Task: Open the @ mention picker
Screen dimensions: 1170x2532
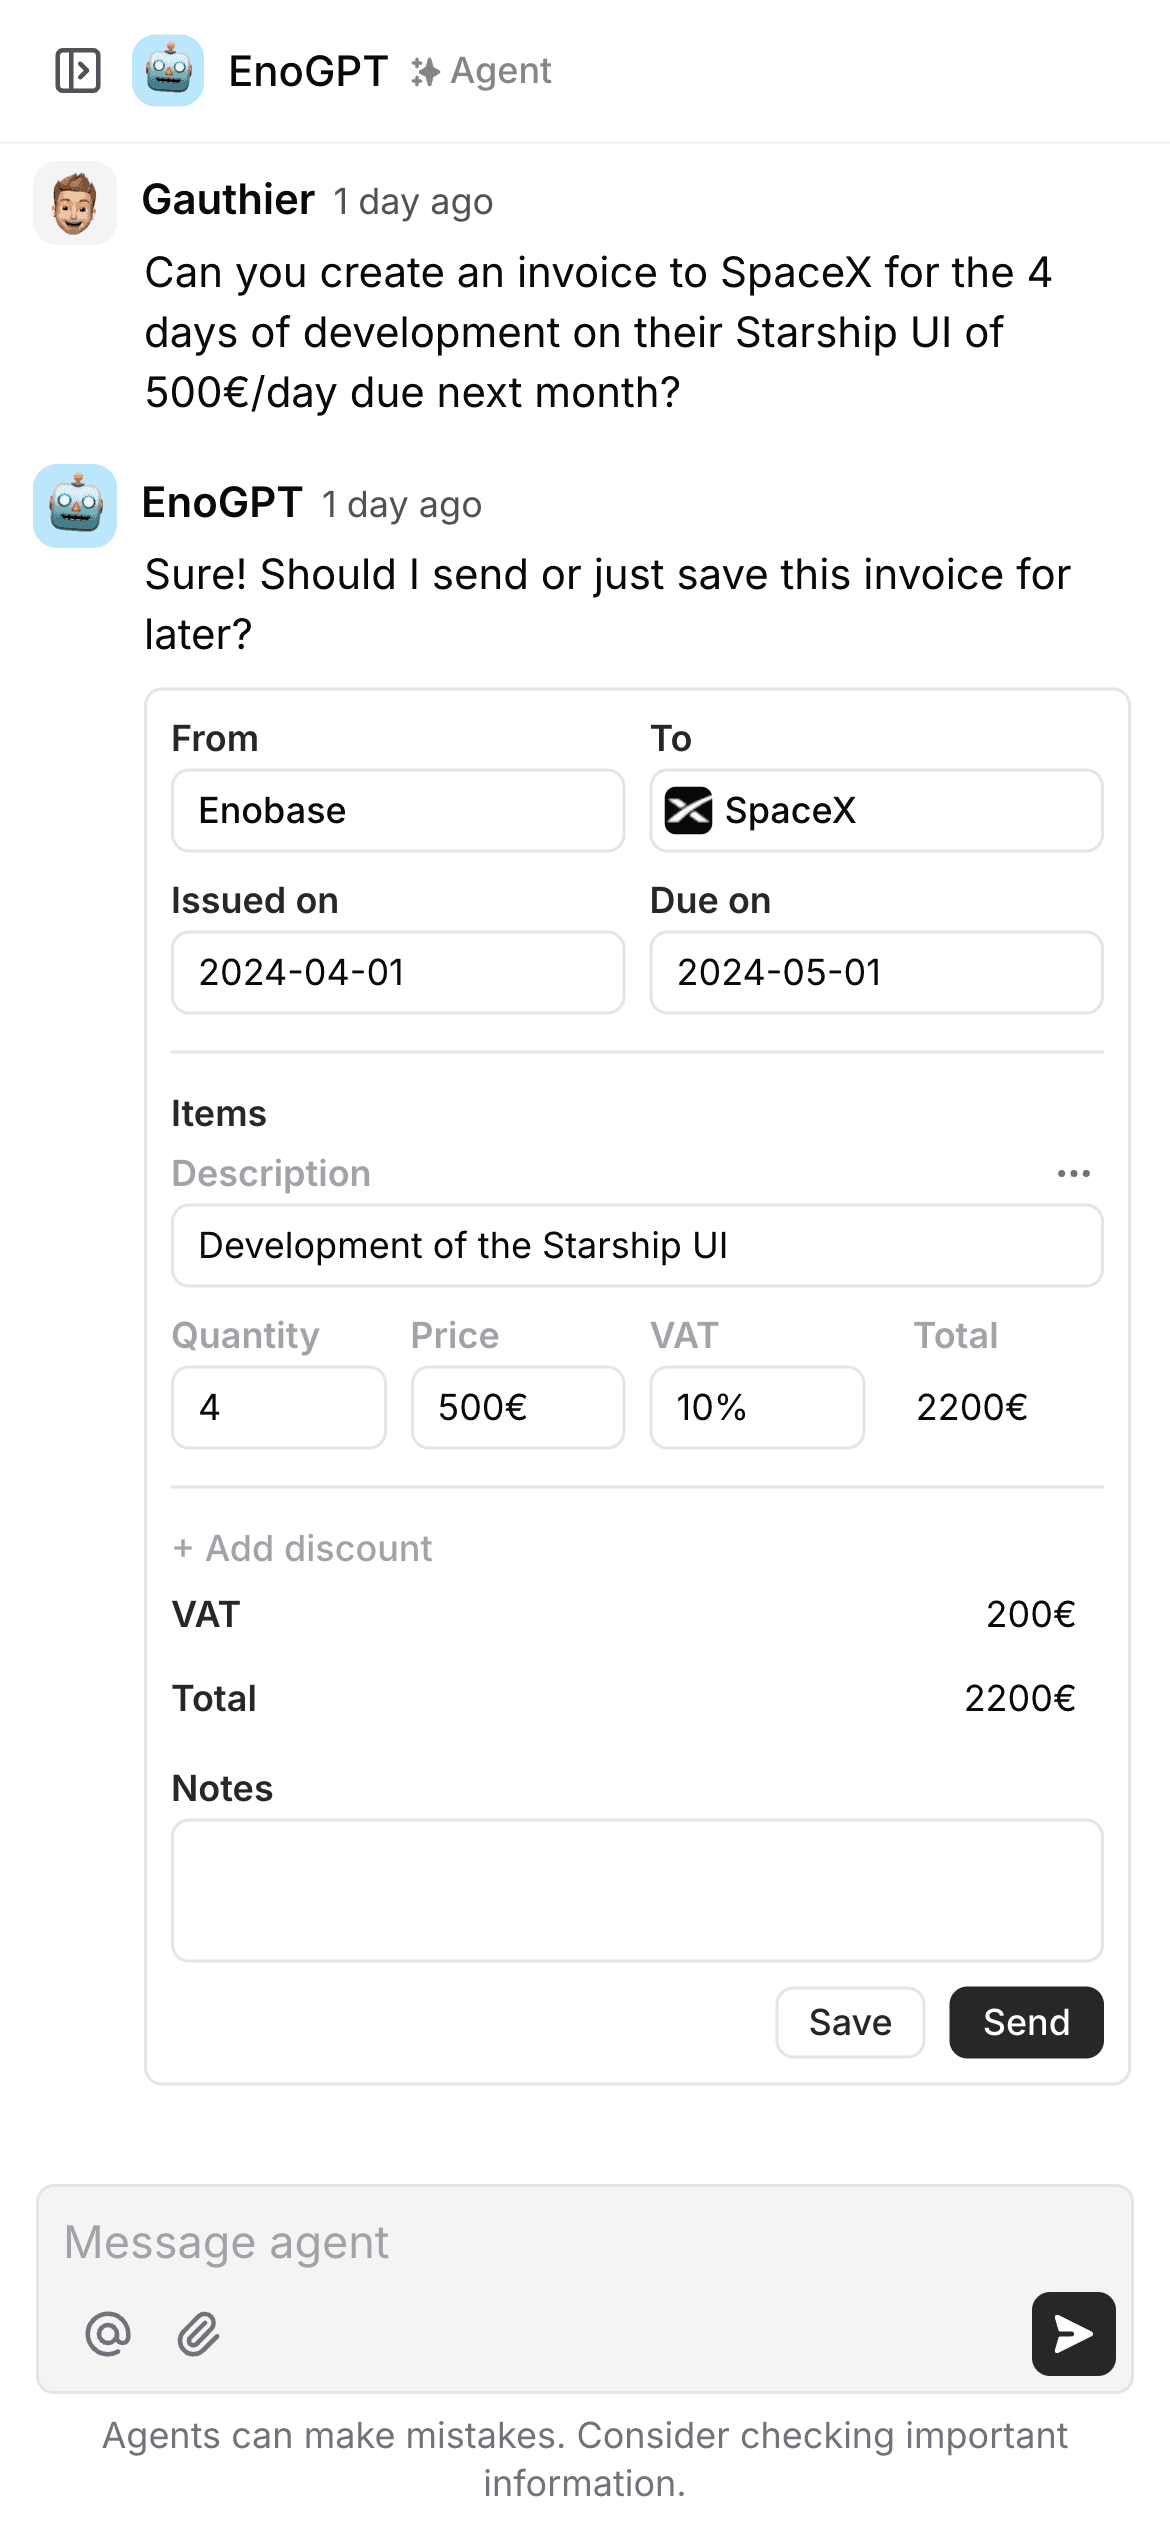Action: (108, 2334)
